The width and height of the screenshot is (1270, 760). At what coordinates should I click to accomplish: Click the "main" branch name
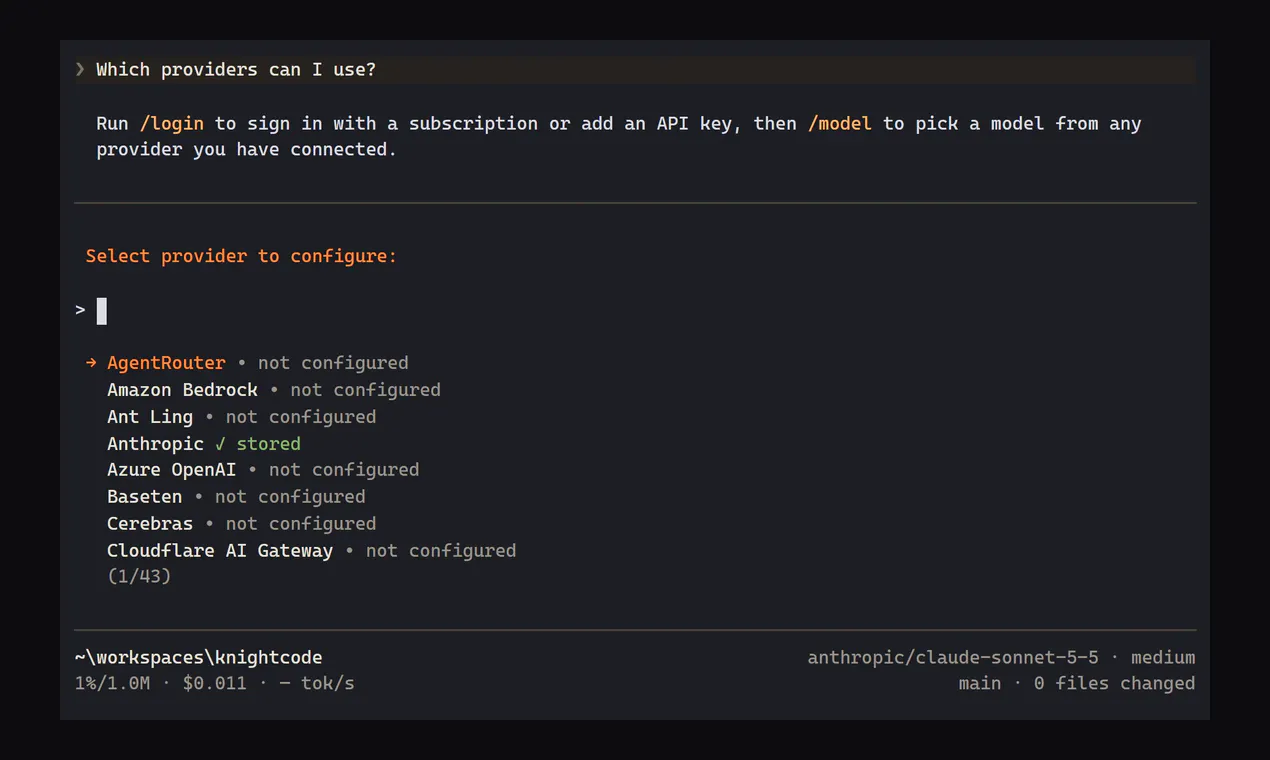pyautogui.click(x=980, y=684)
